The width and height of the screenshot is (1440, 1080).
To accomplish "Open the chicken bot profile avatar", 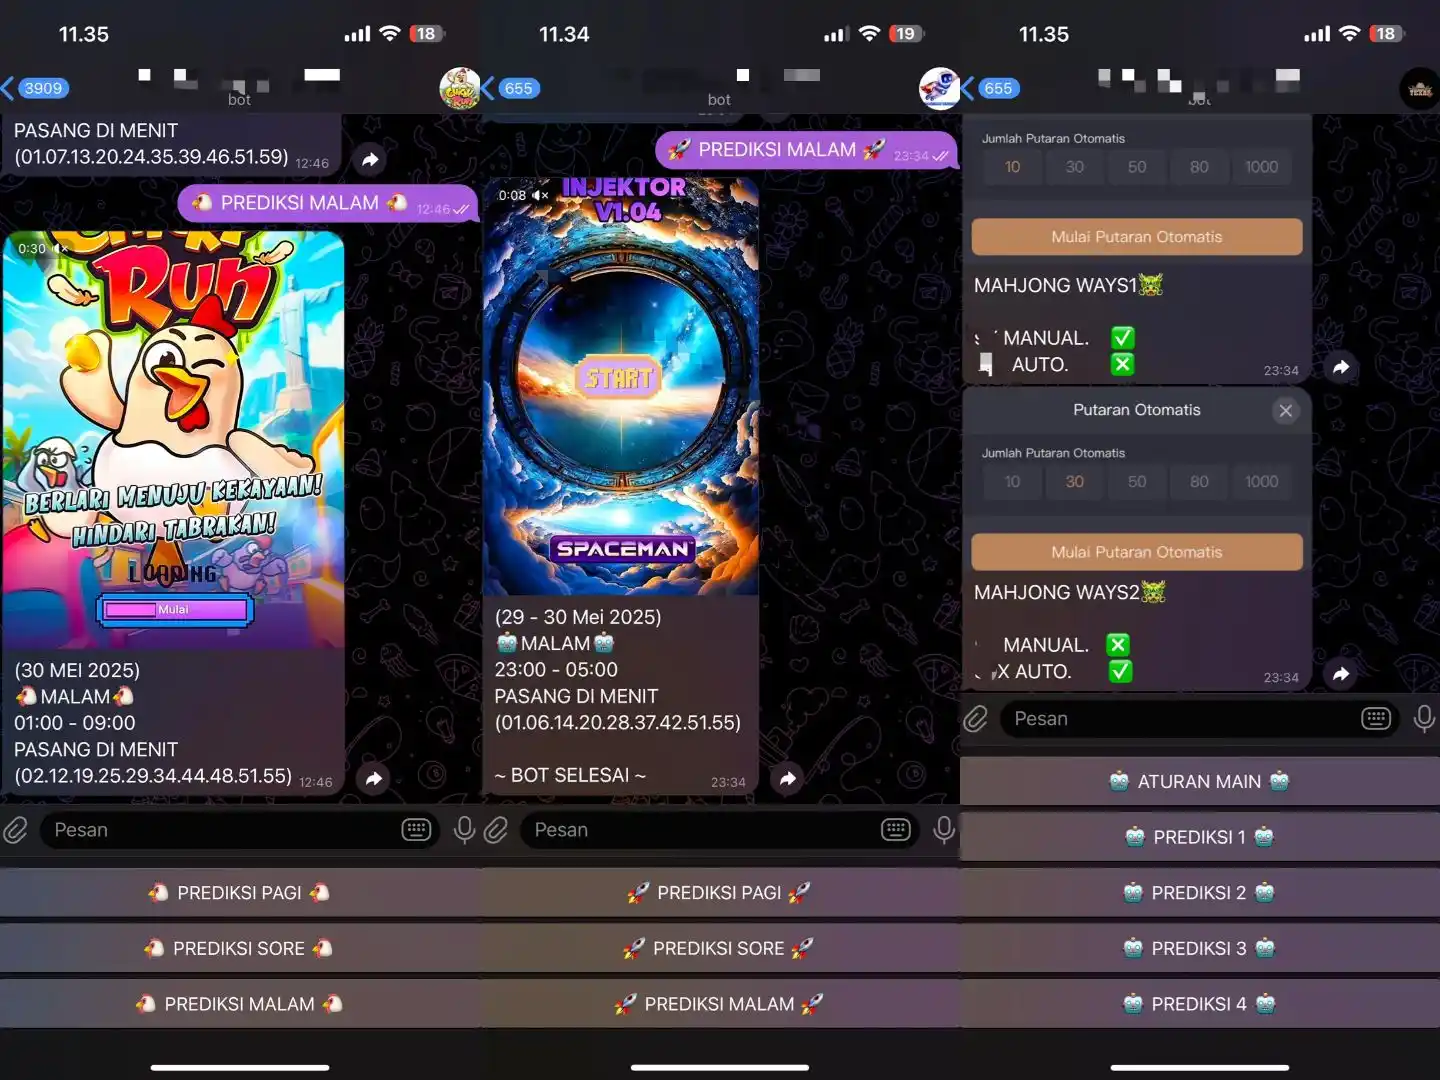I will pyautogui.click(x=459, y=88).
